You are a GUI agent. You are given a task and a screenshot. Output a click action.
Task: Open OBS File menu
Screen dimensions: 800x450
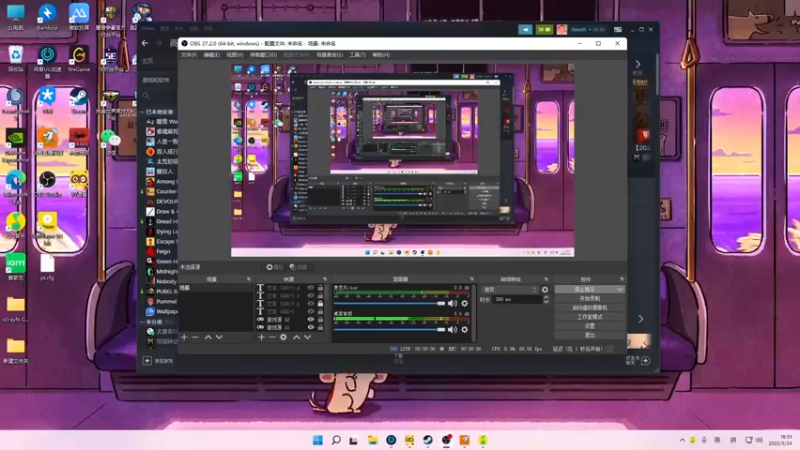[x=189, y=55]
